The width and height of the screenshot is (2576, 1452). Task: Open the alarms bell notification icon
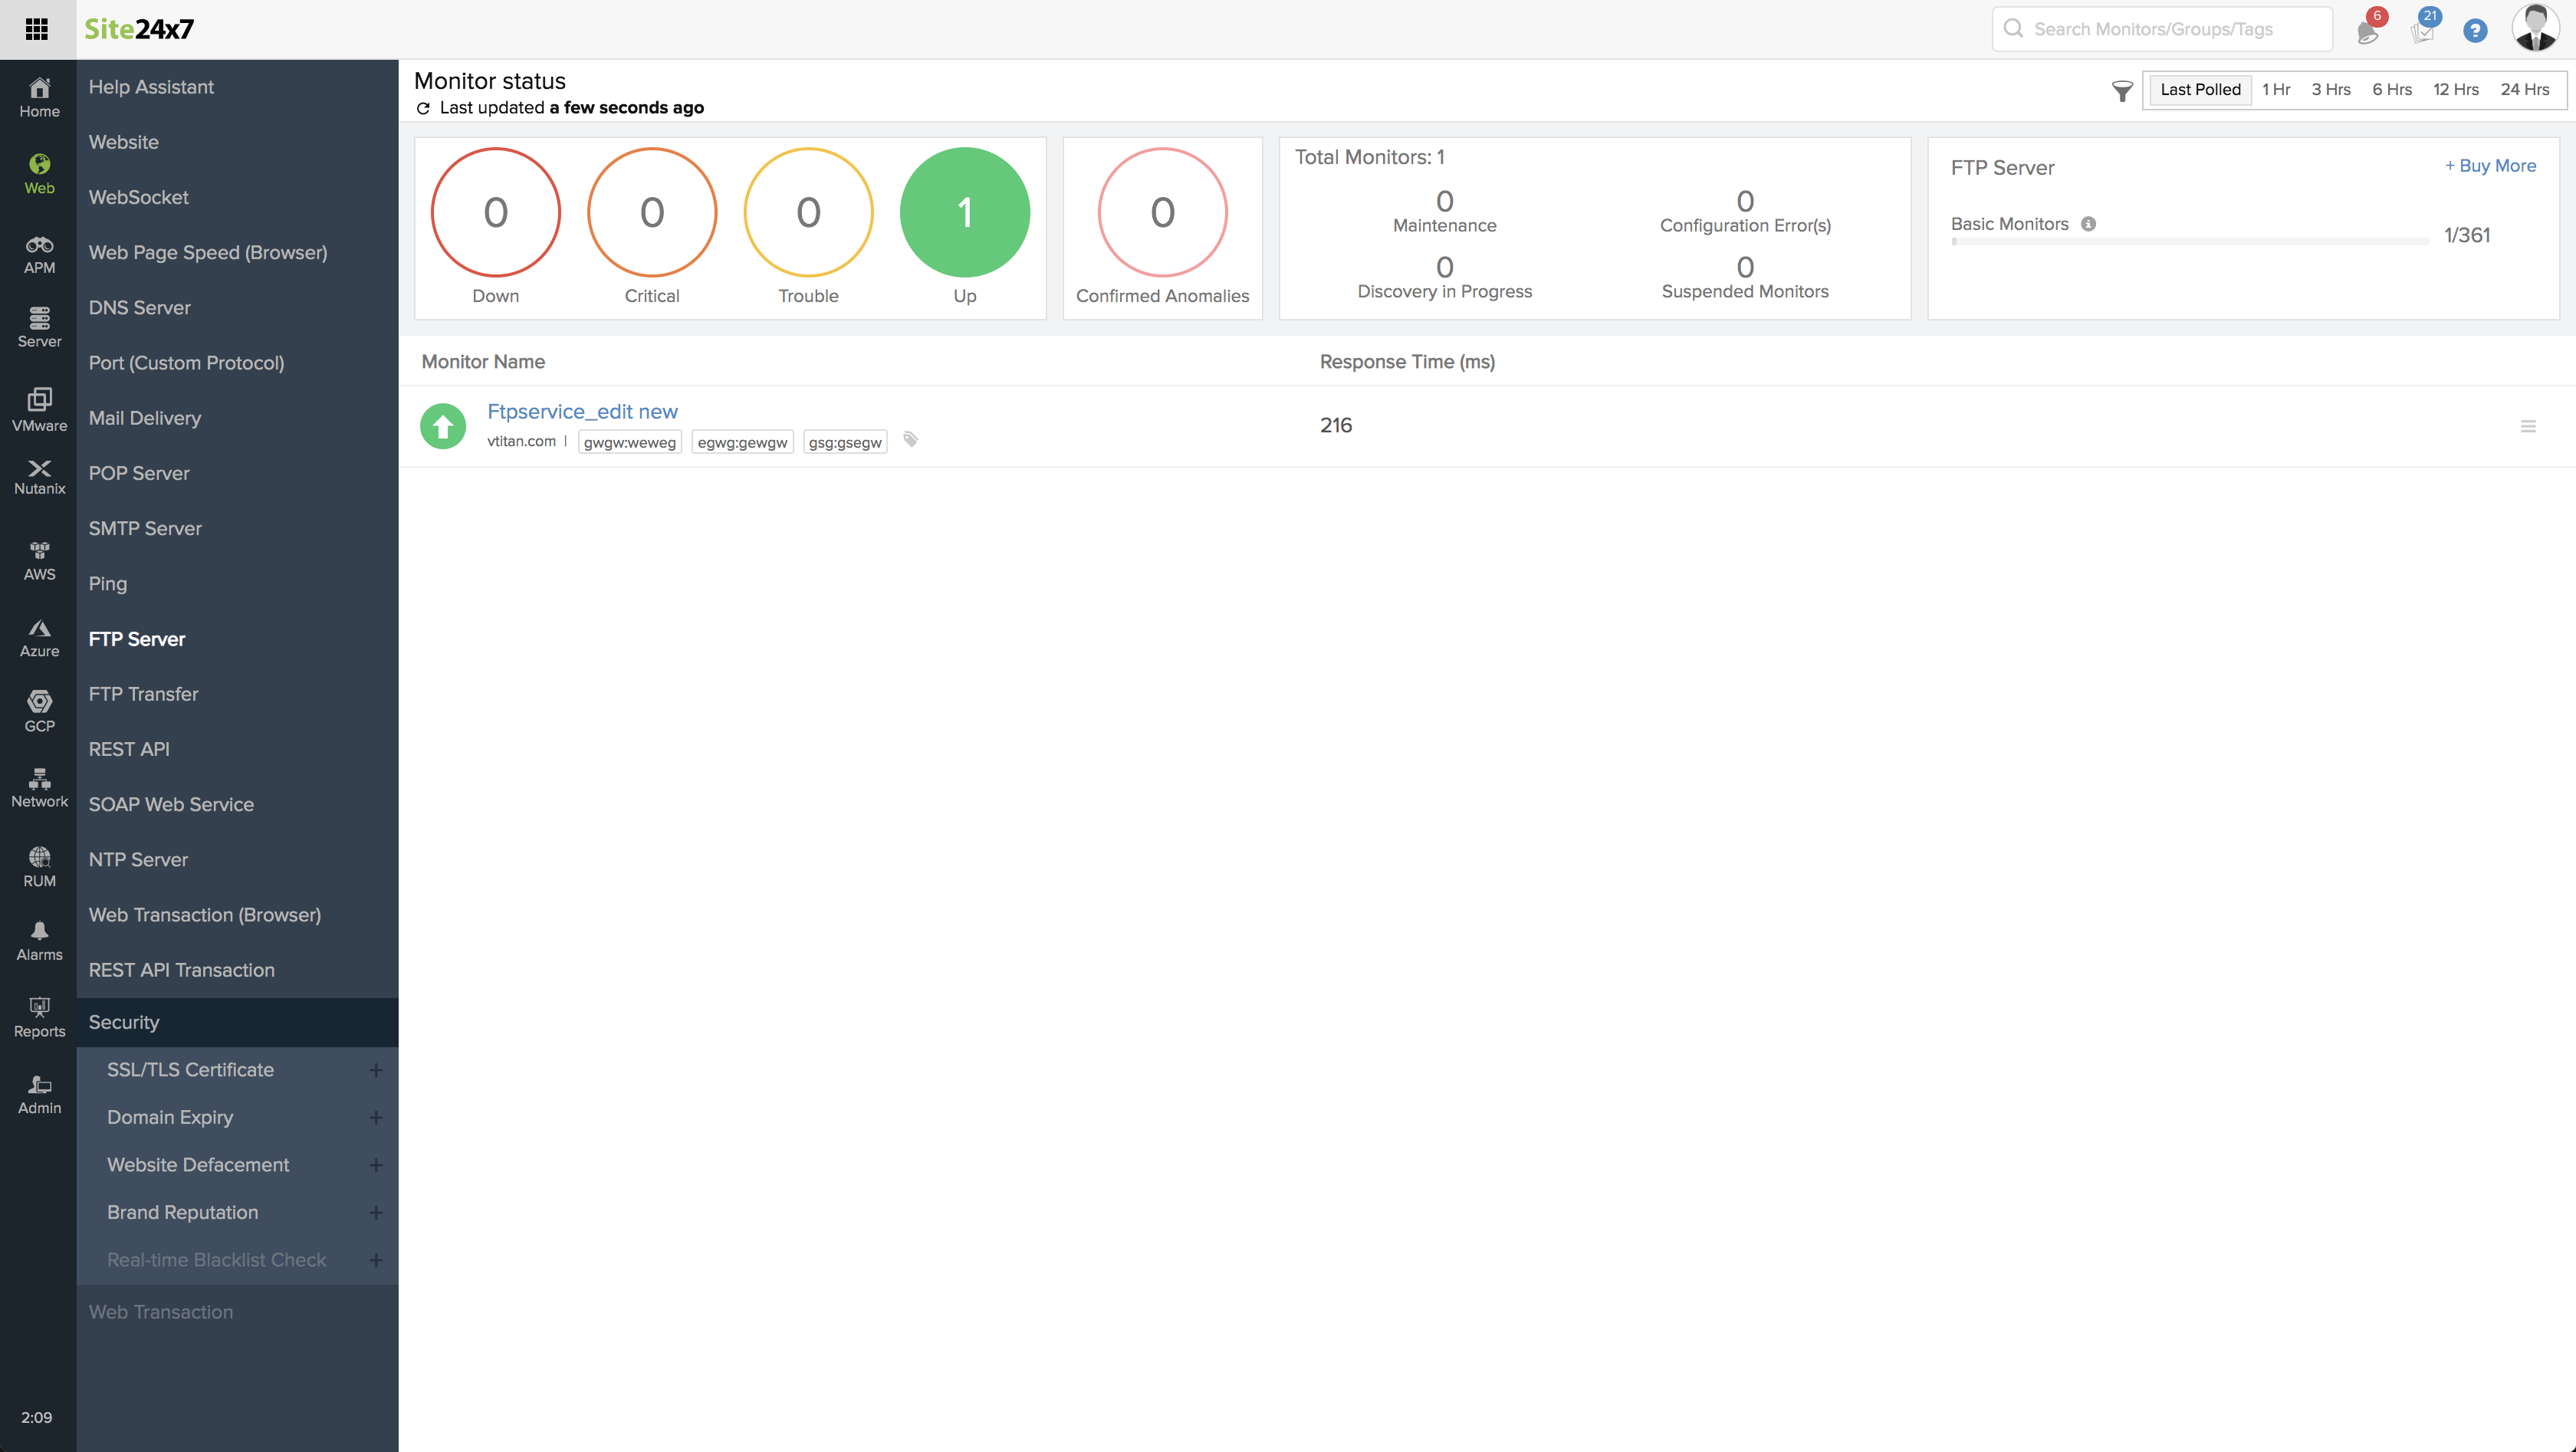(2367, 31)
